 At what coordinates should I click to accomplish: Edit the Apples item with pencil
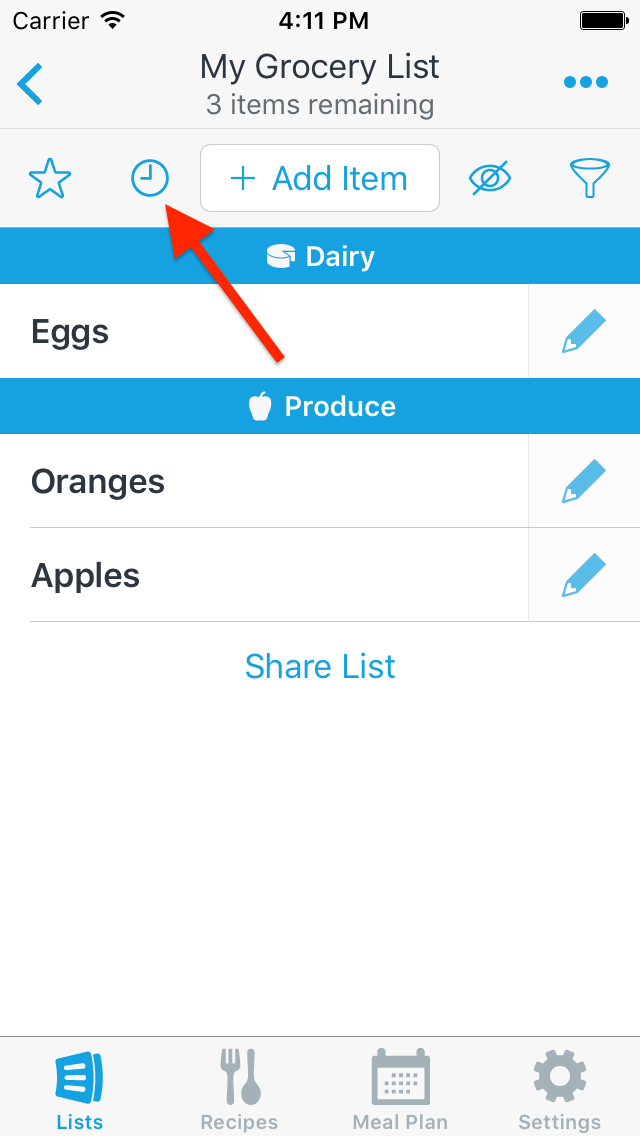click(584, 576)
